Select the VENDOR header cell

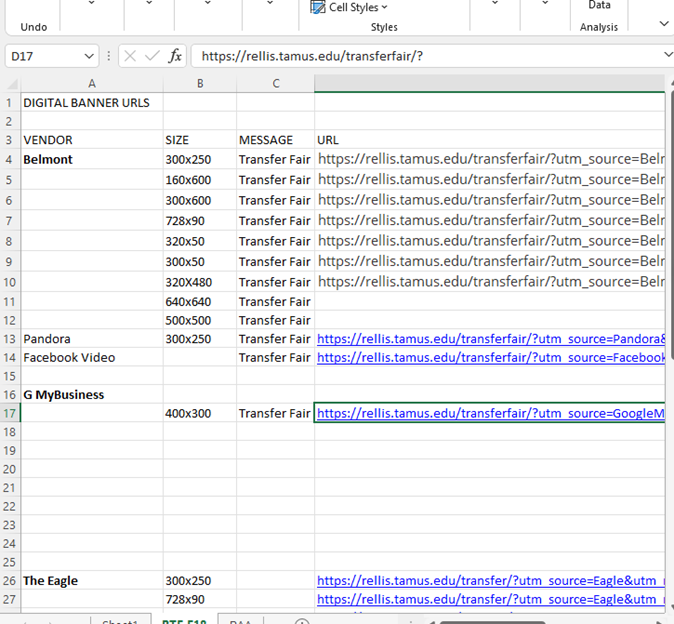coord(92,140)
